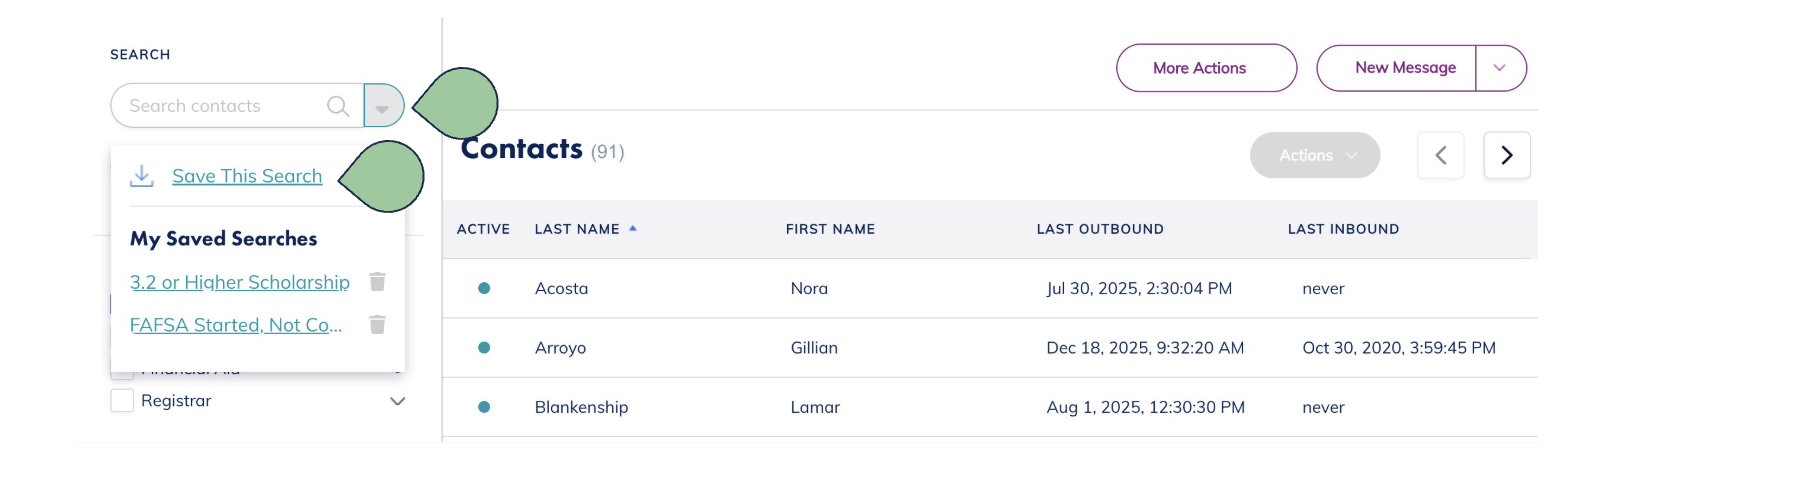Open the 3.2 or Higher Scholarship search
This screenshot has width=1818, height=480.
click(240, 282)
